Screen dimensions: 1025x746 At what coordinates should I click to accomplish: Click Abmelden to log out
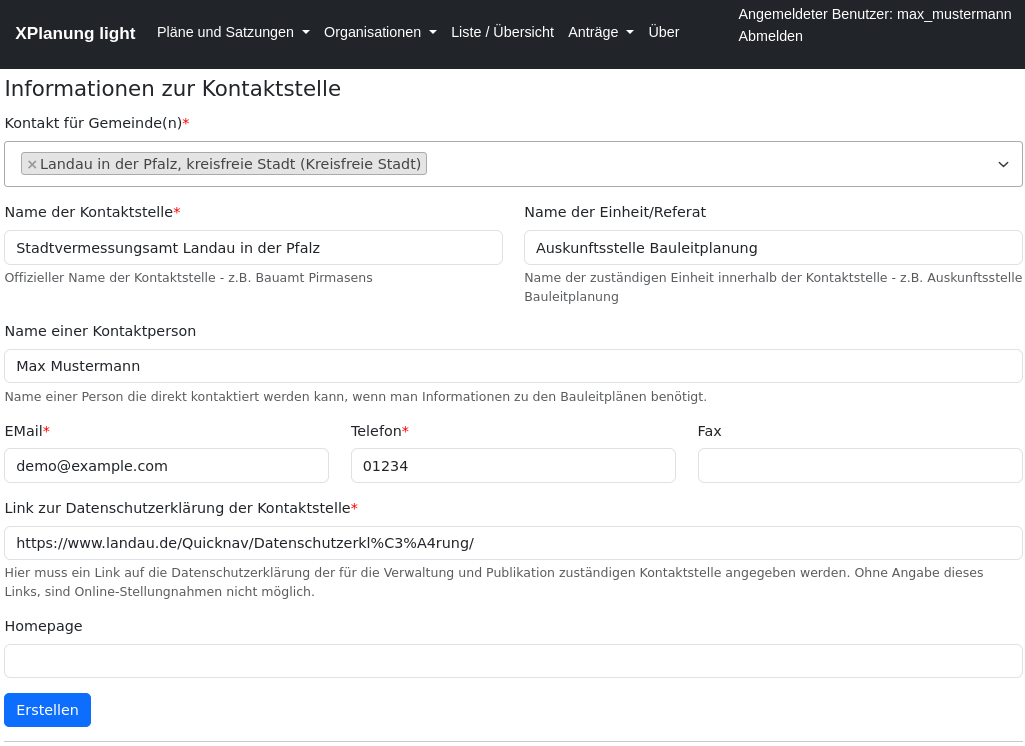pos(770,37)
